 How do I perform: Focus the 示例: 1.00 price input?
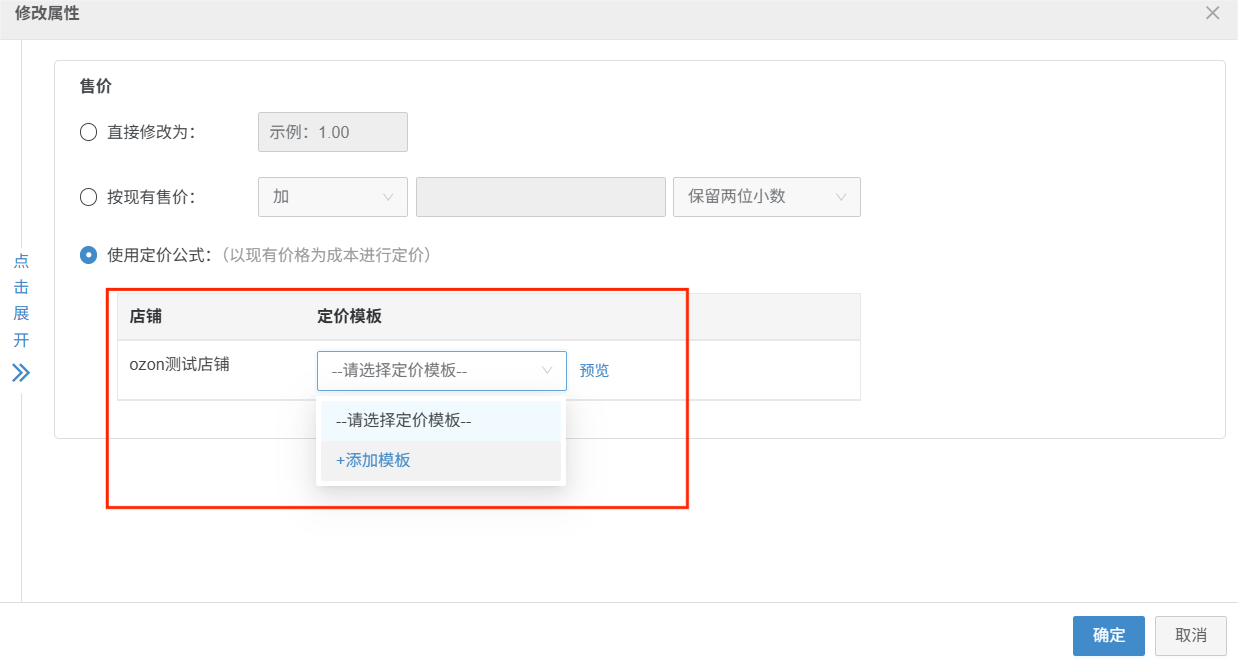tap(332, 132)
